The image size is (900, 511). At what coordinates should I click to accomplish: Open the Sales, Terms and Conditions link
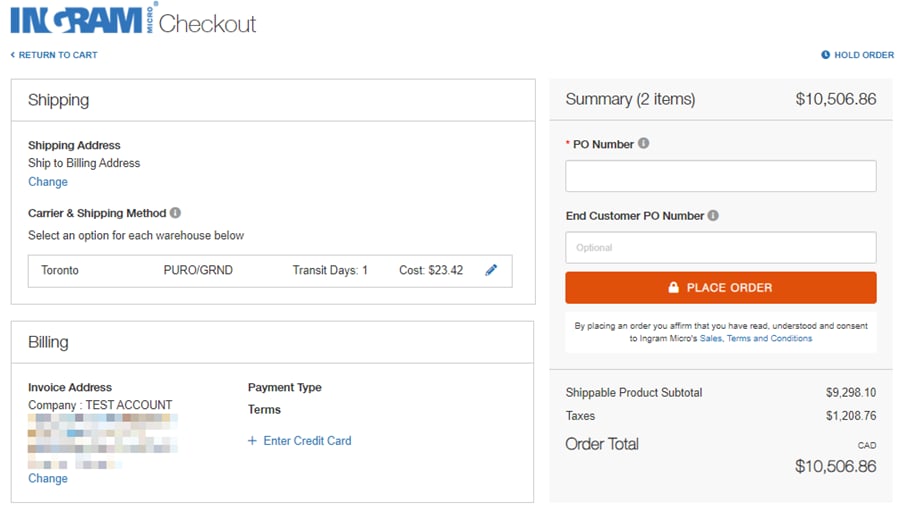click(x=756, y=339)
